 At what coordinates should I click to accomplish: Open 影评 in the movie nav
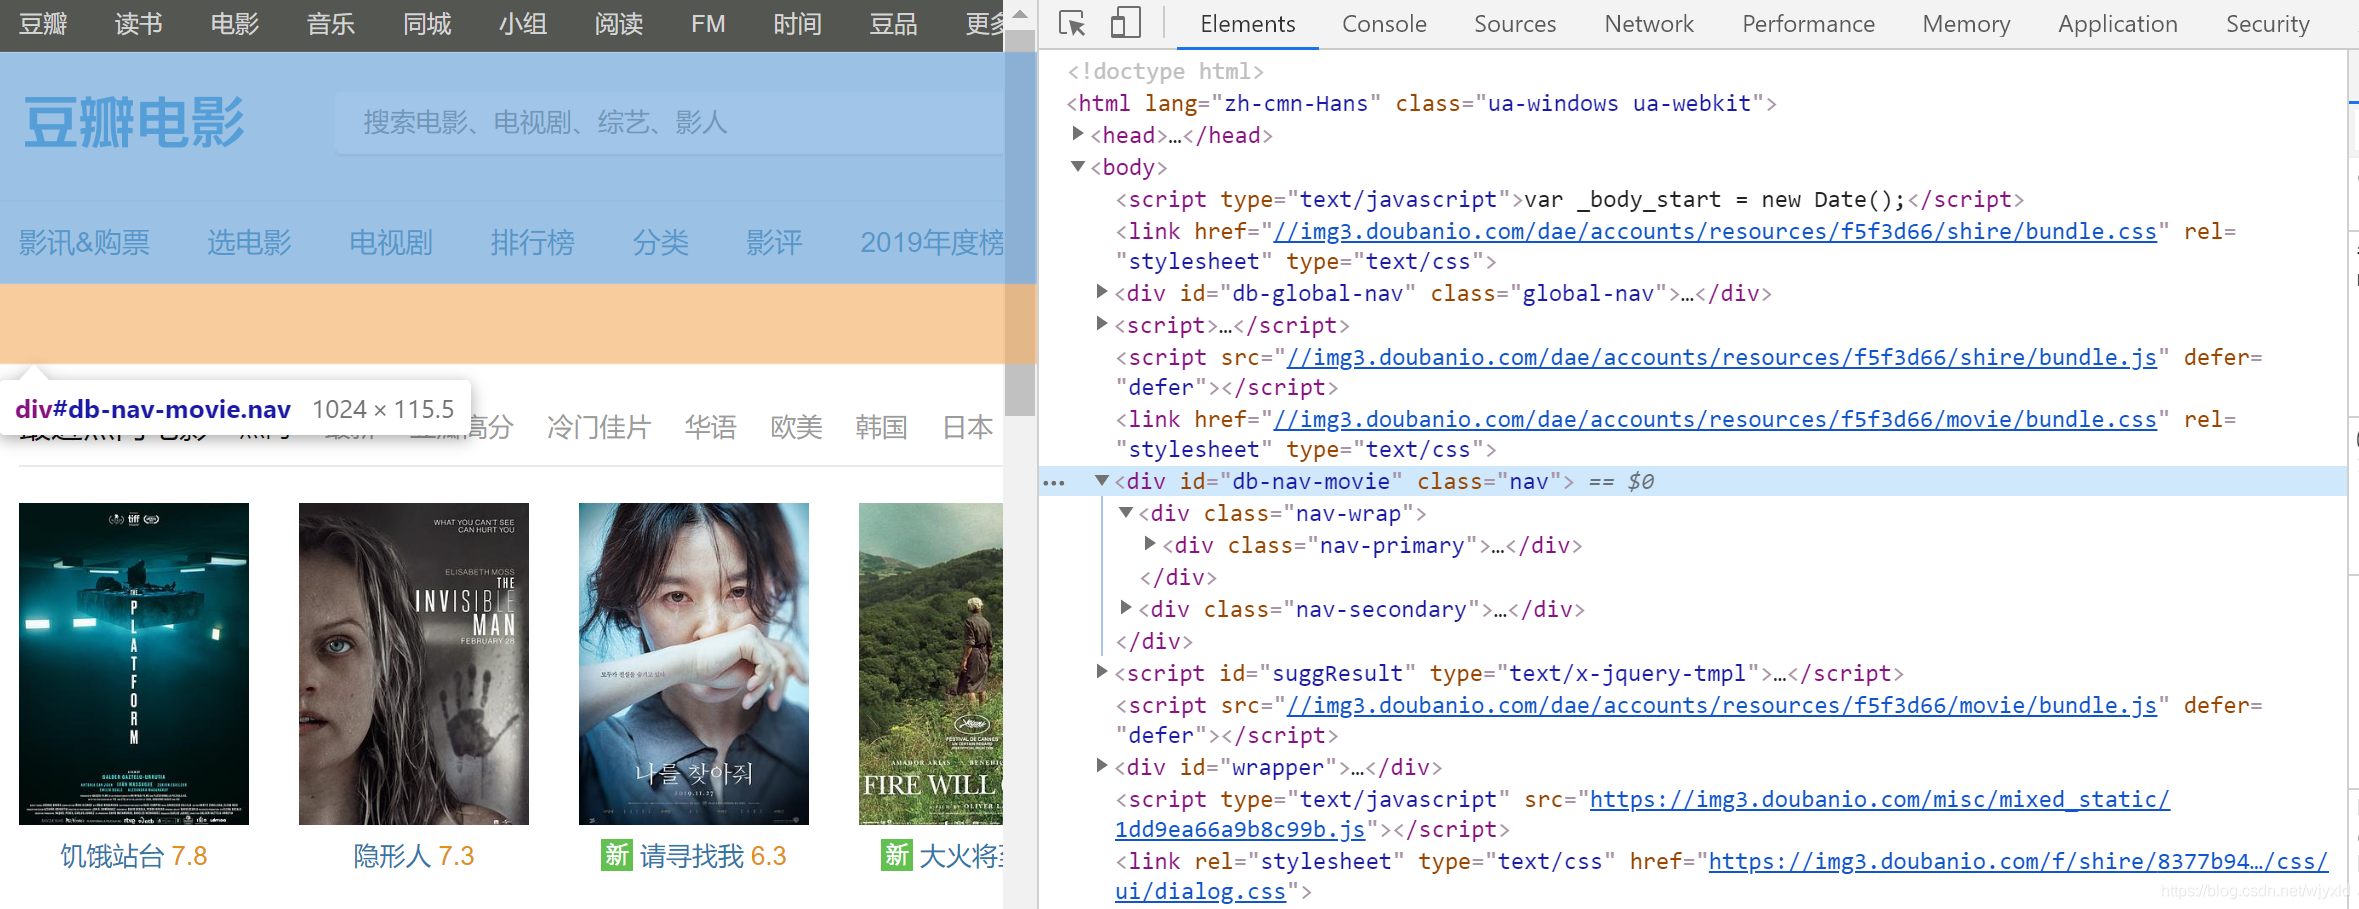click(x=774, y=242)
